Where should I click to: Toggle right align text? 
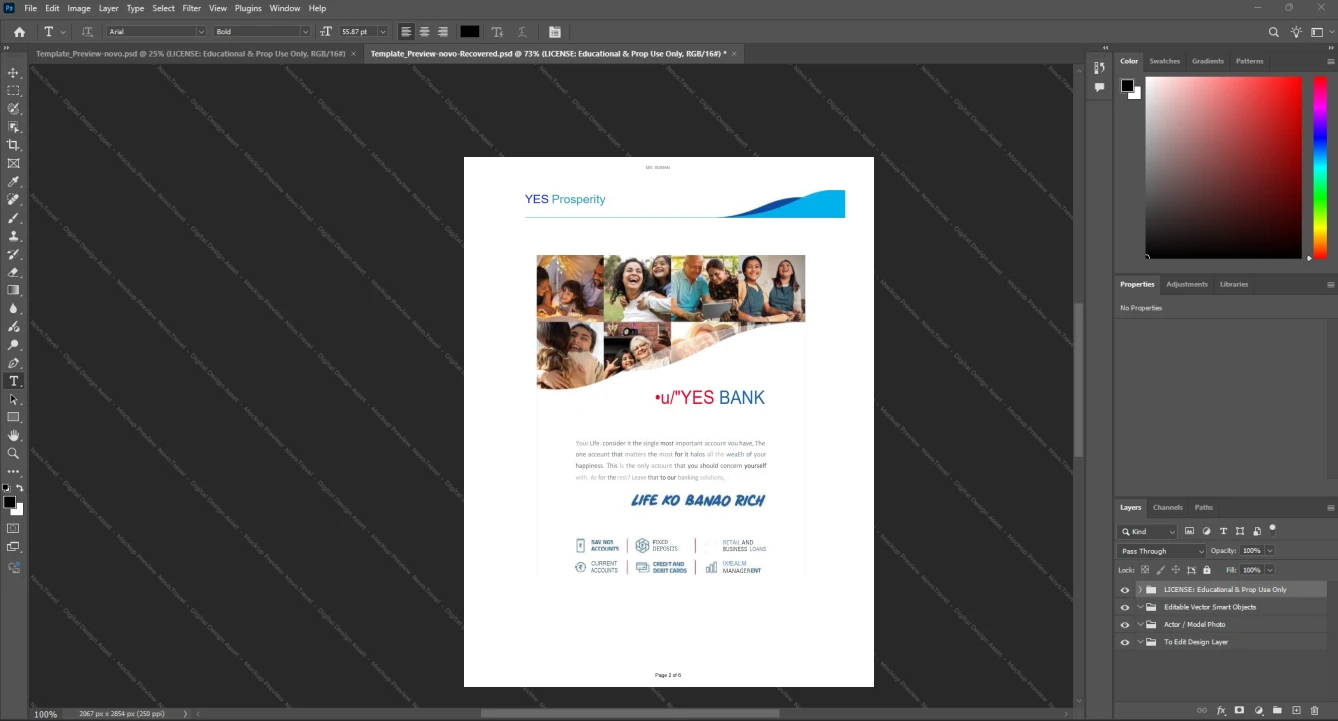[x=442, y=32]
